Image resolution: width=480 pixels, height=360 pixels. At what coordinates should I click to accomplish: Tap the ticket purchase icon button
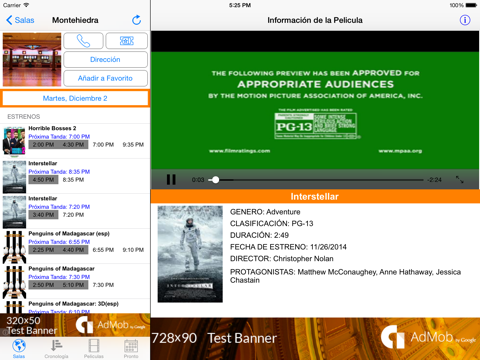127,41
